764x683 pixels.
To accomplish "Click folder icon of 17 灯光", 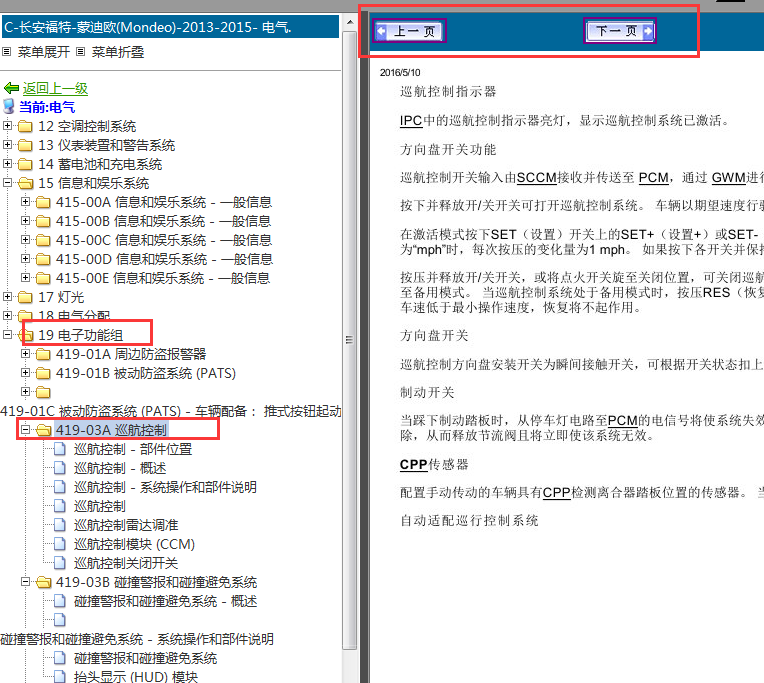I will [x=25, y=298].
